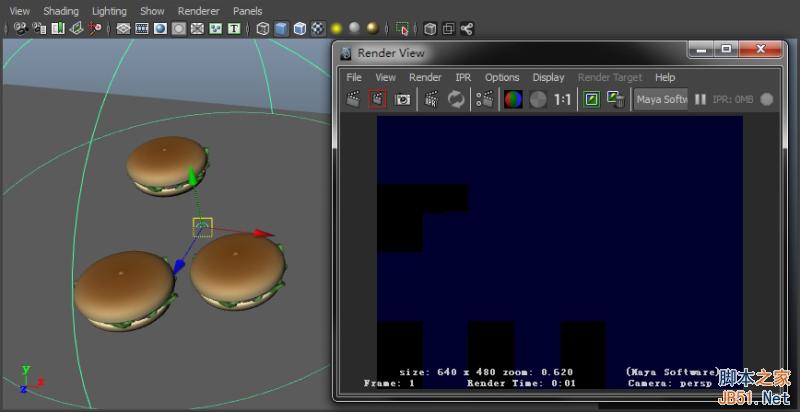Click redo previous render clapperboard icon

pyautogui.click(x=353, y=99)
